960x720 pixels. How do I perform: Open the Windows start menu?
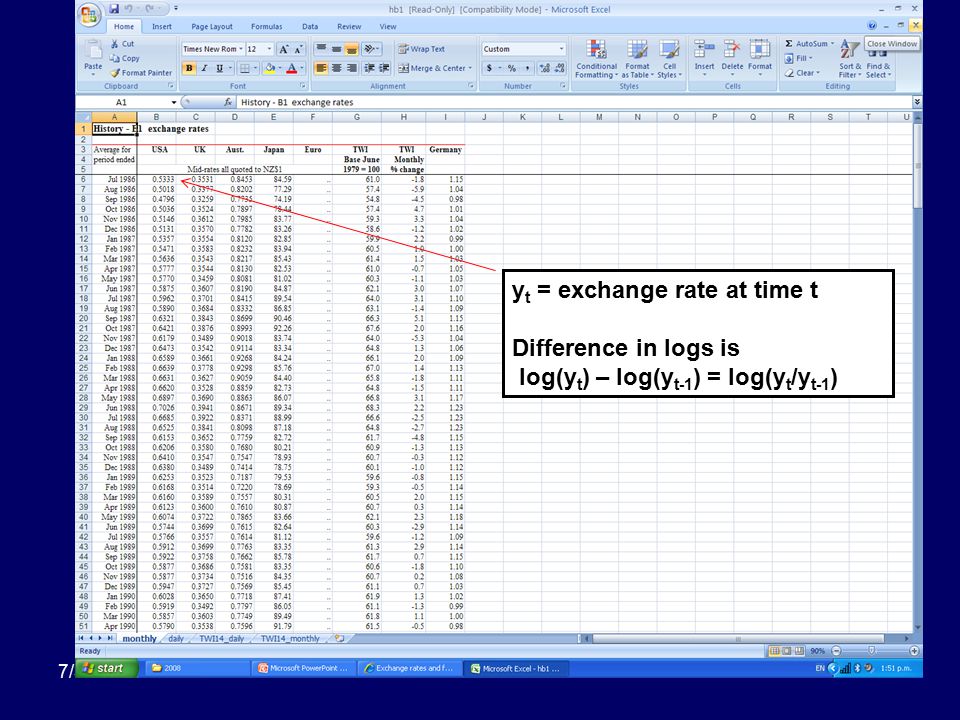106,668
